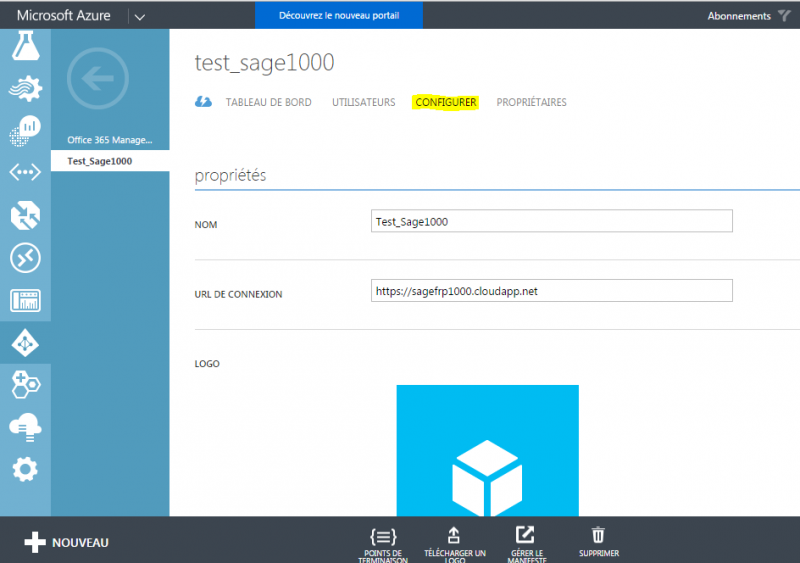Open Machine Learning flask icon in sidebar
Screen dimensions: 800x563
tap(26, 46)
